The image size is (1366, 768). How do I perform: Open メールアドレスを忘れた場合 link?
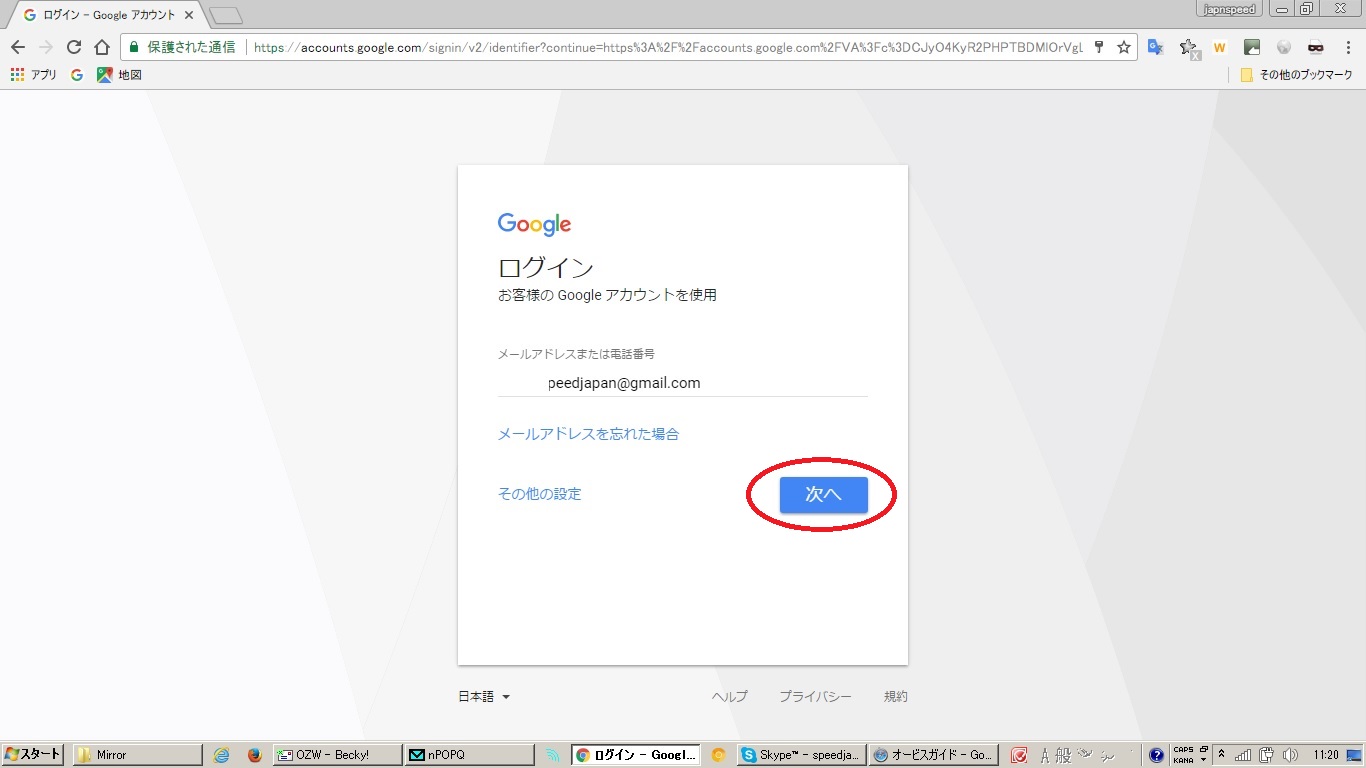[588, 434]
